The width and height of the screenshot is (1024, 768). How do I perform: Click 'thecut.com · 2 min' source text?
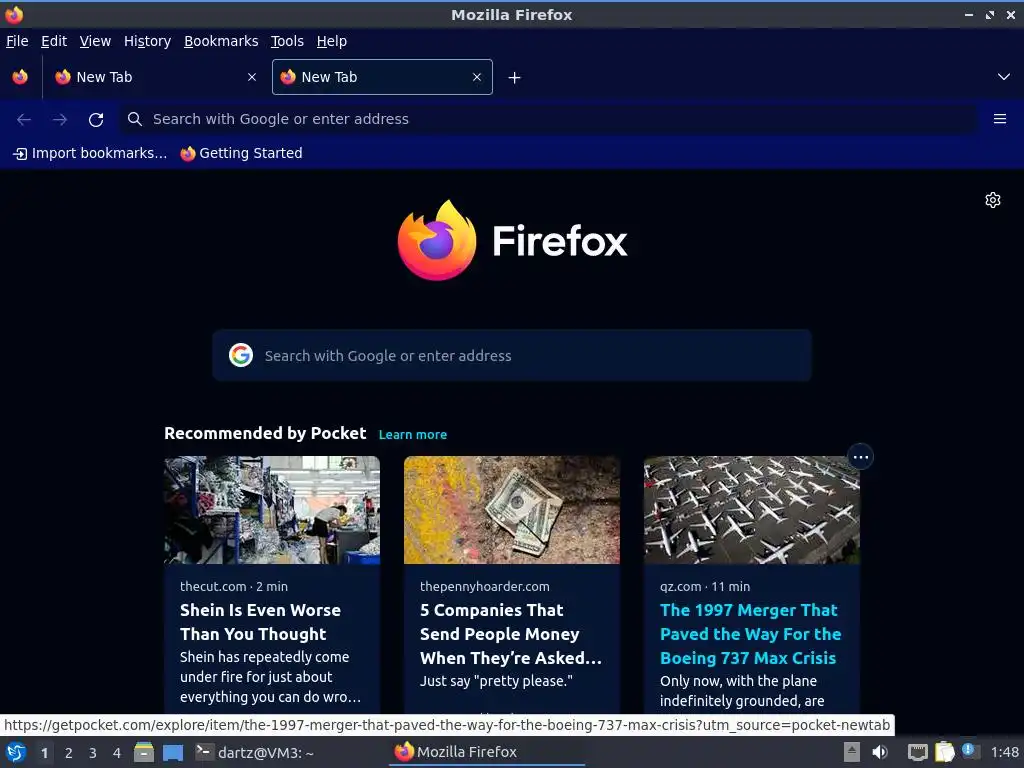[234, 586]
